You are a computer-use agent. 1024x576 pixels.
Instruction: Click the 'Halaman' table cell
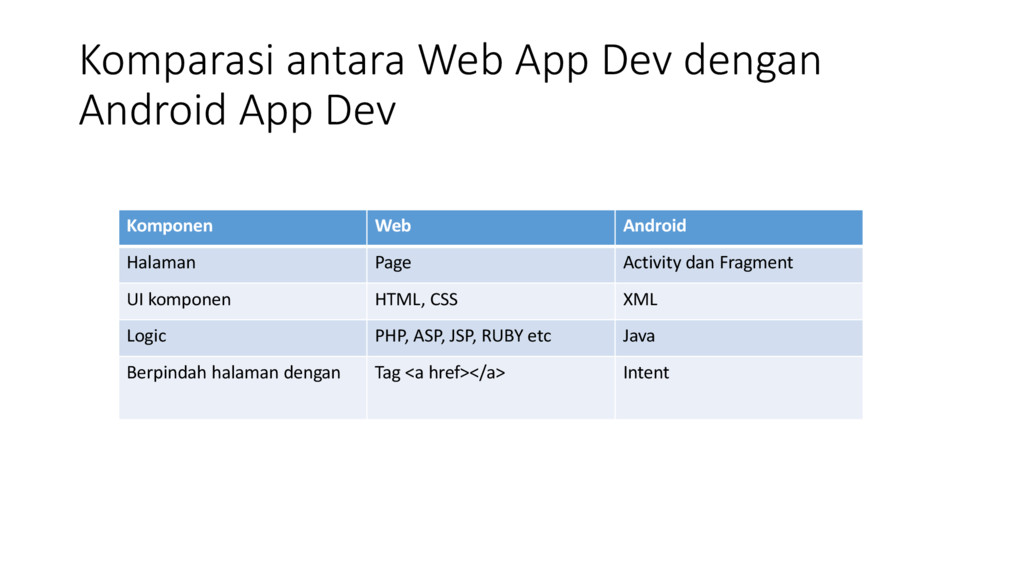(243, 264)
